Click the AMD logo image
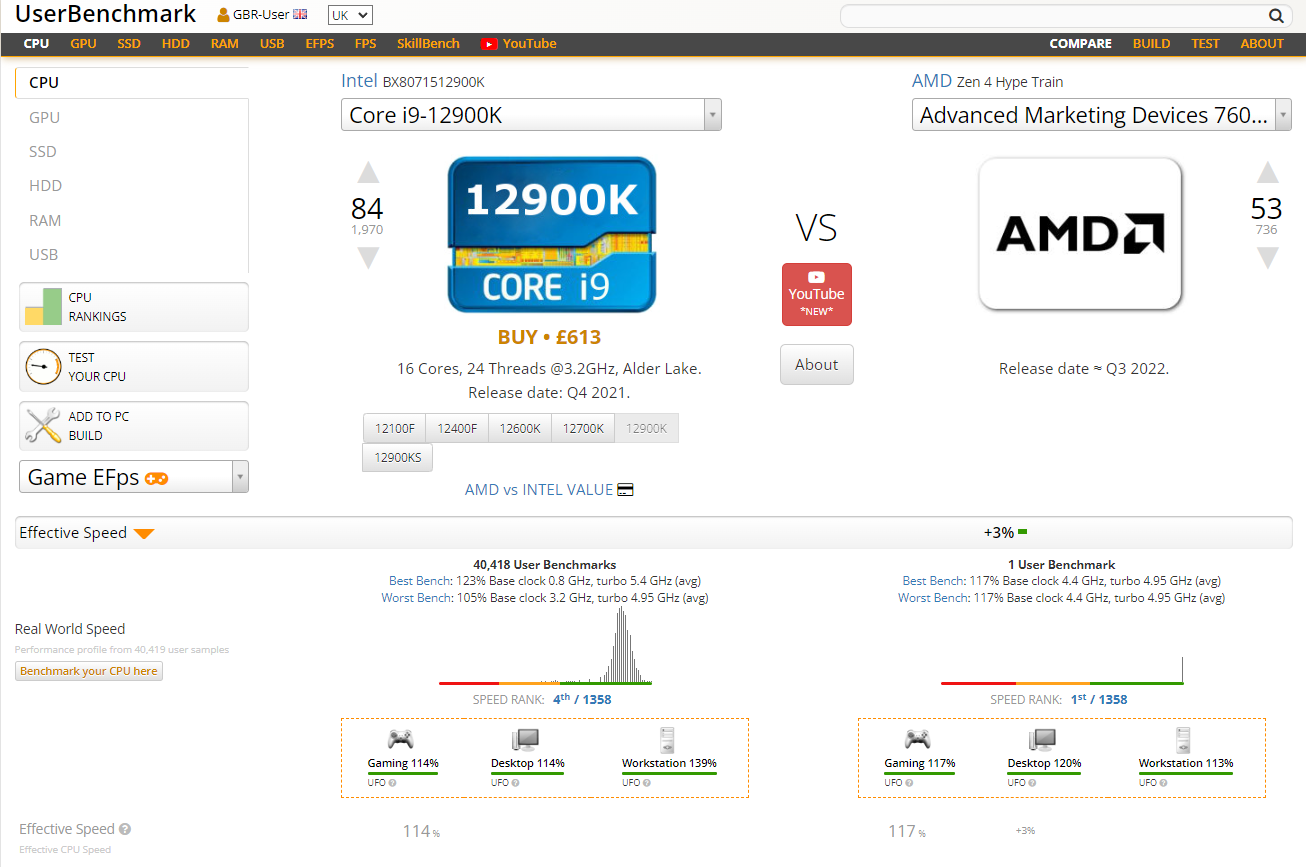 point(1080,233)
